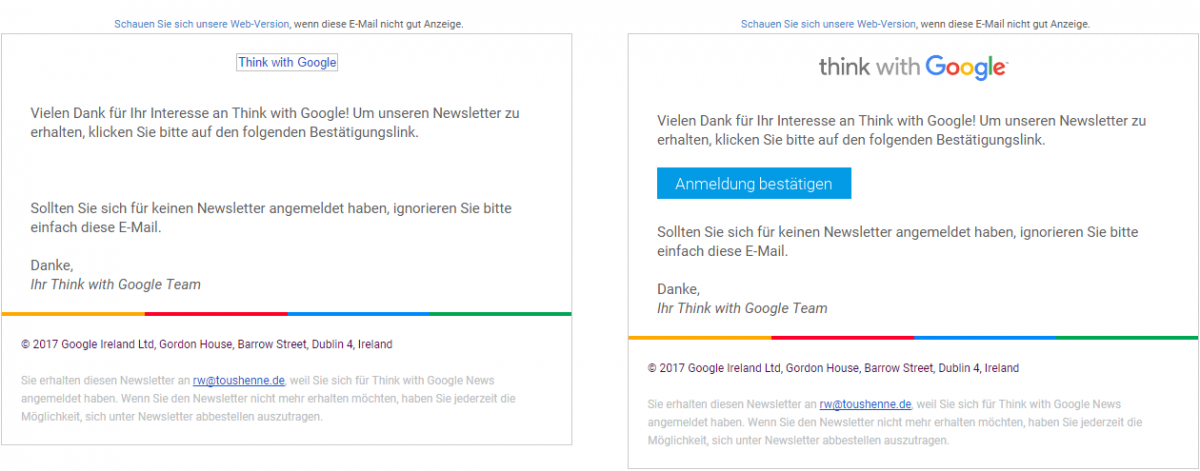This screenshot has height=471, width=1200.
Task: Click "Ihr Think with Google Team" in the image-blocked email
Action: [115, 284]
